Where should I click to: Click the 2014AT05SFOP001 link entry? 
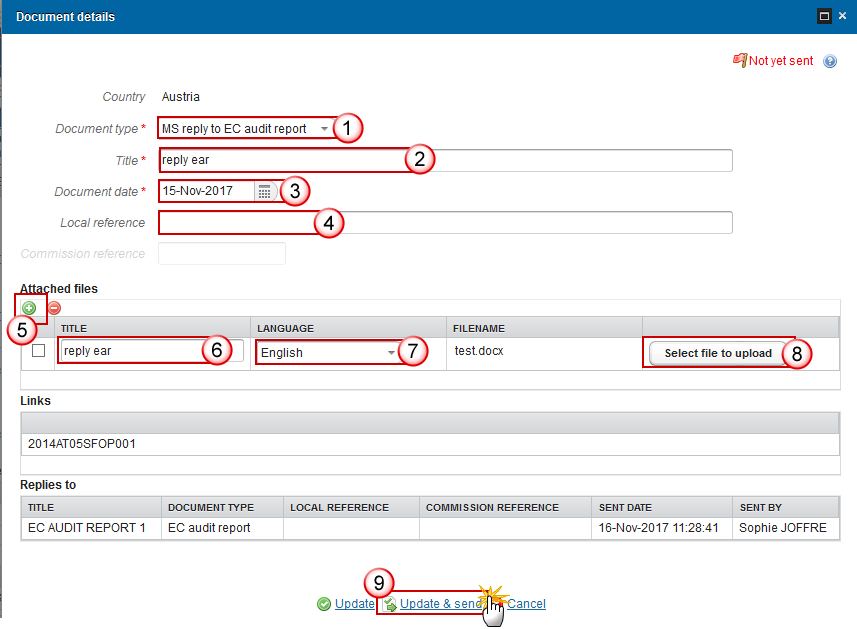tap(82, 443)
